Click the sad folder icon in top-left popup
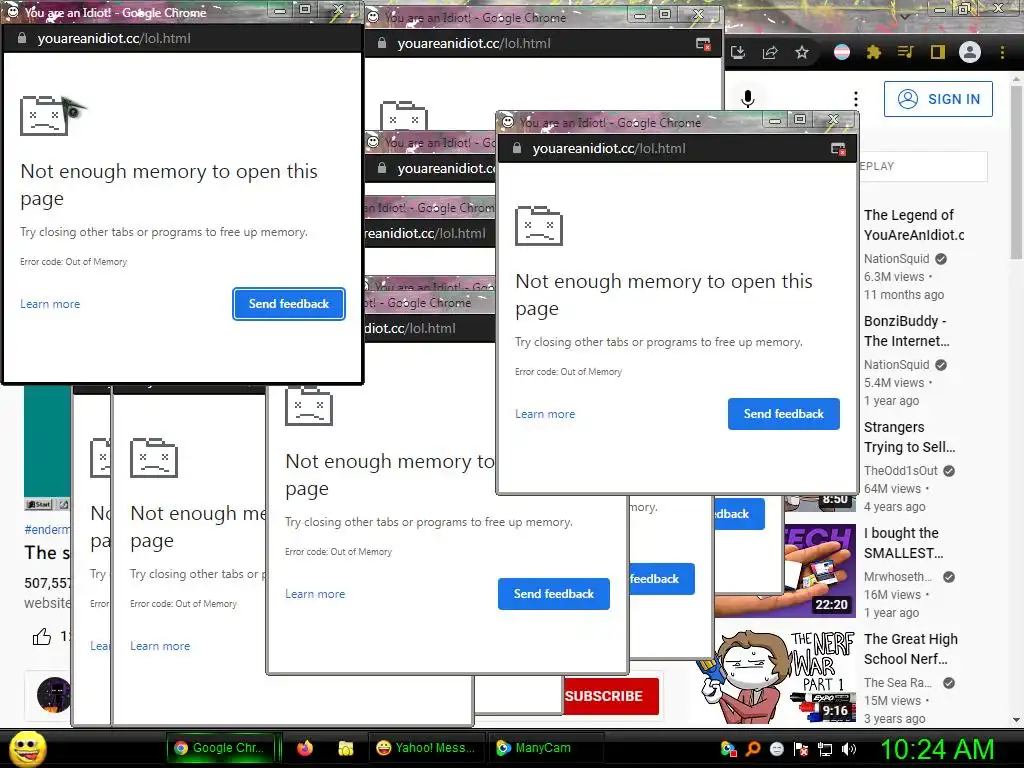The image size is (1024, 768). (x=44, y=116)
